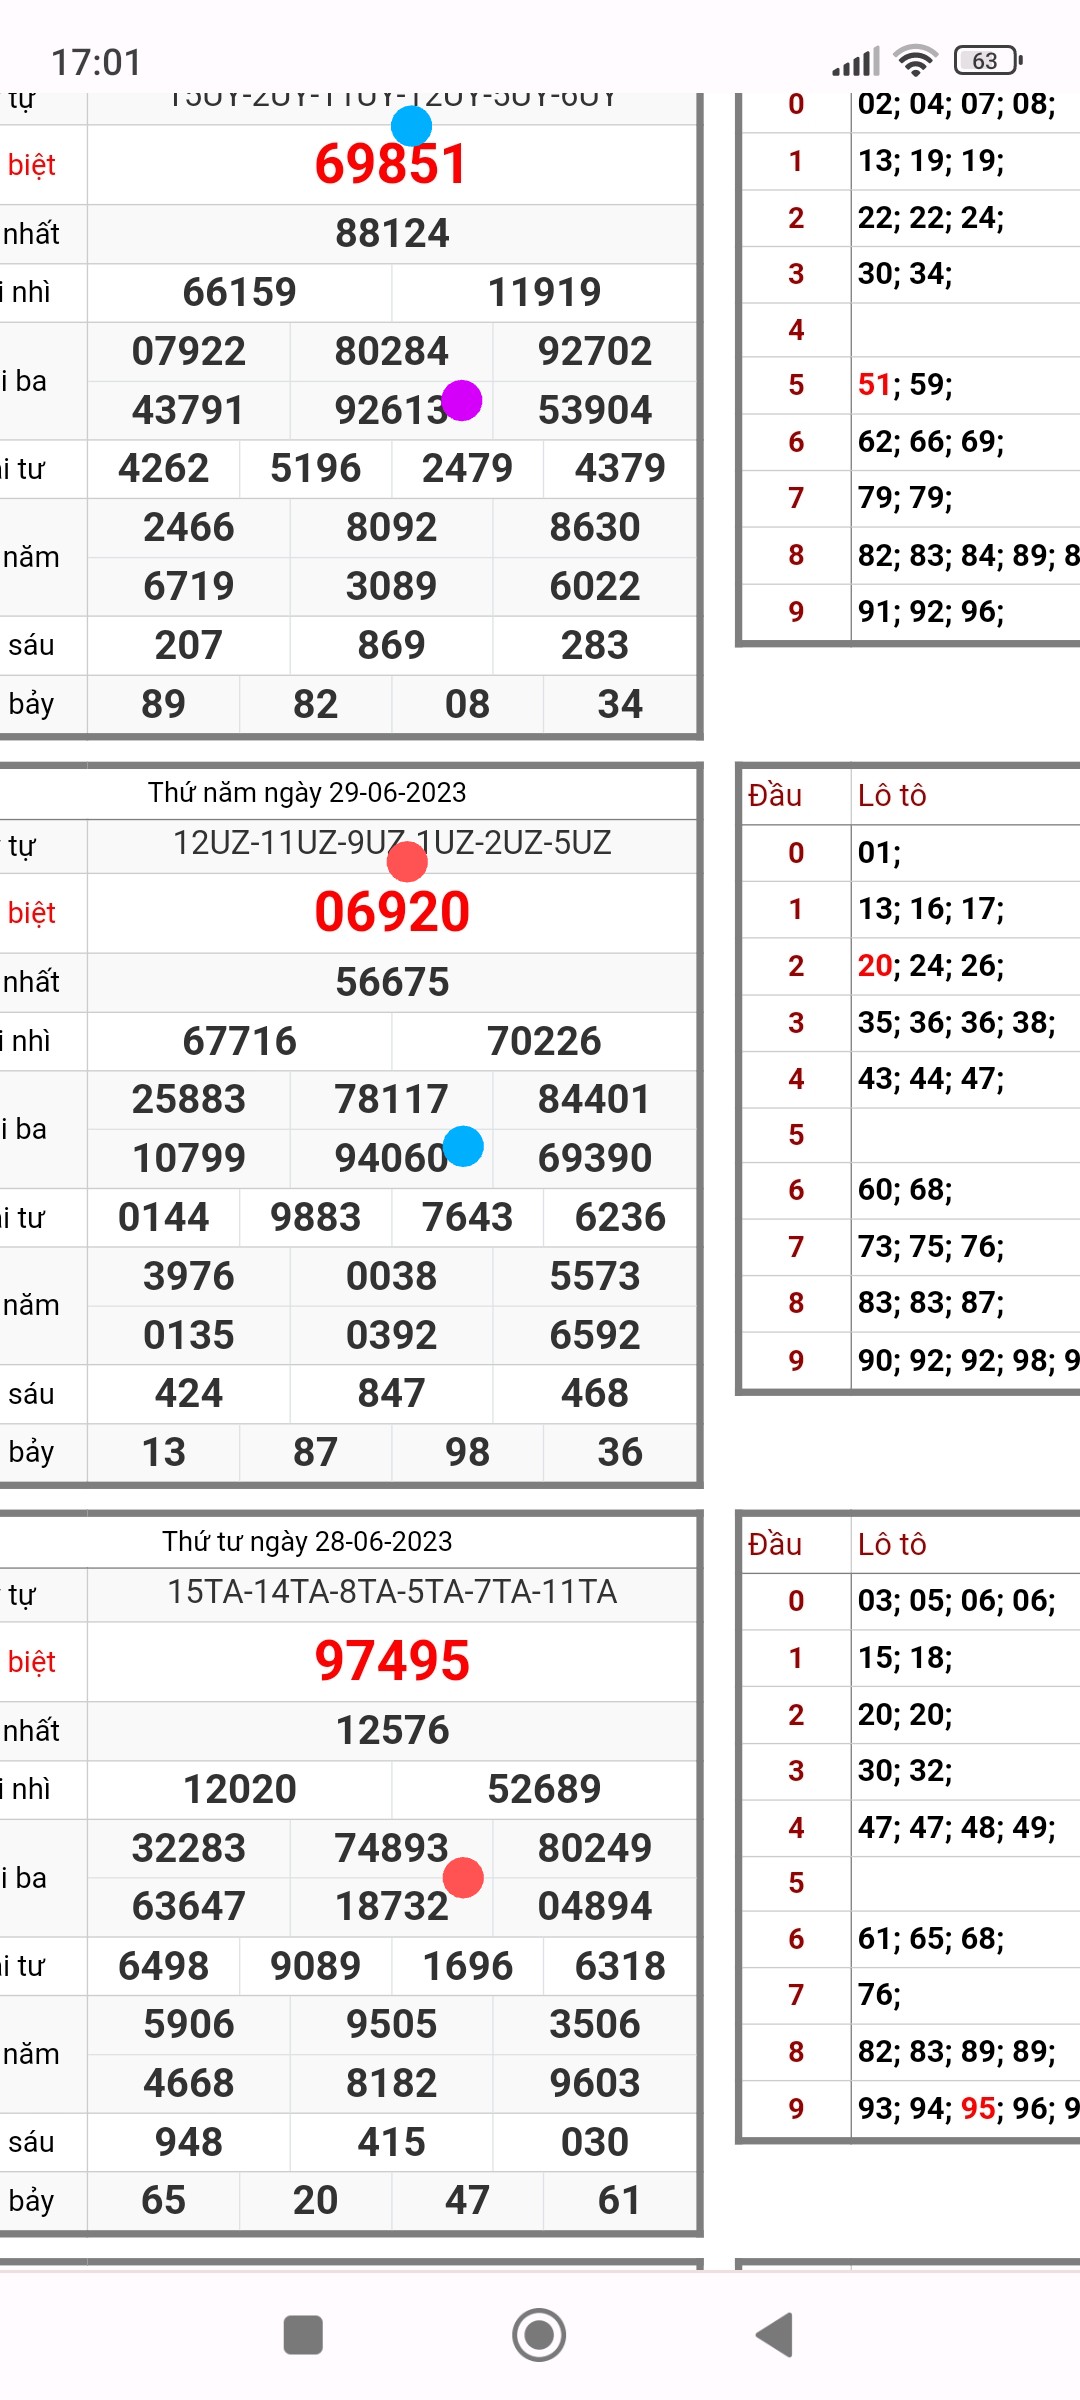Select fourth prize number 9089
Viewport: 1080px width, 2400px height.
tap(315, 1967)
